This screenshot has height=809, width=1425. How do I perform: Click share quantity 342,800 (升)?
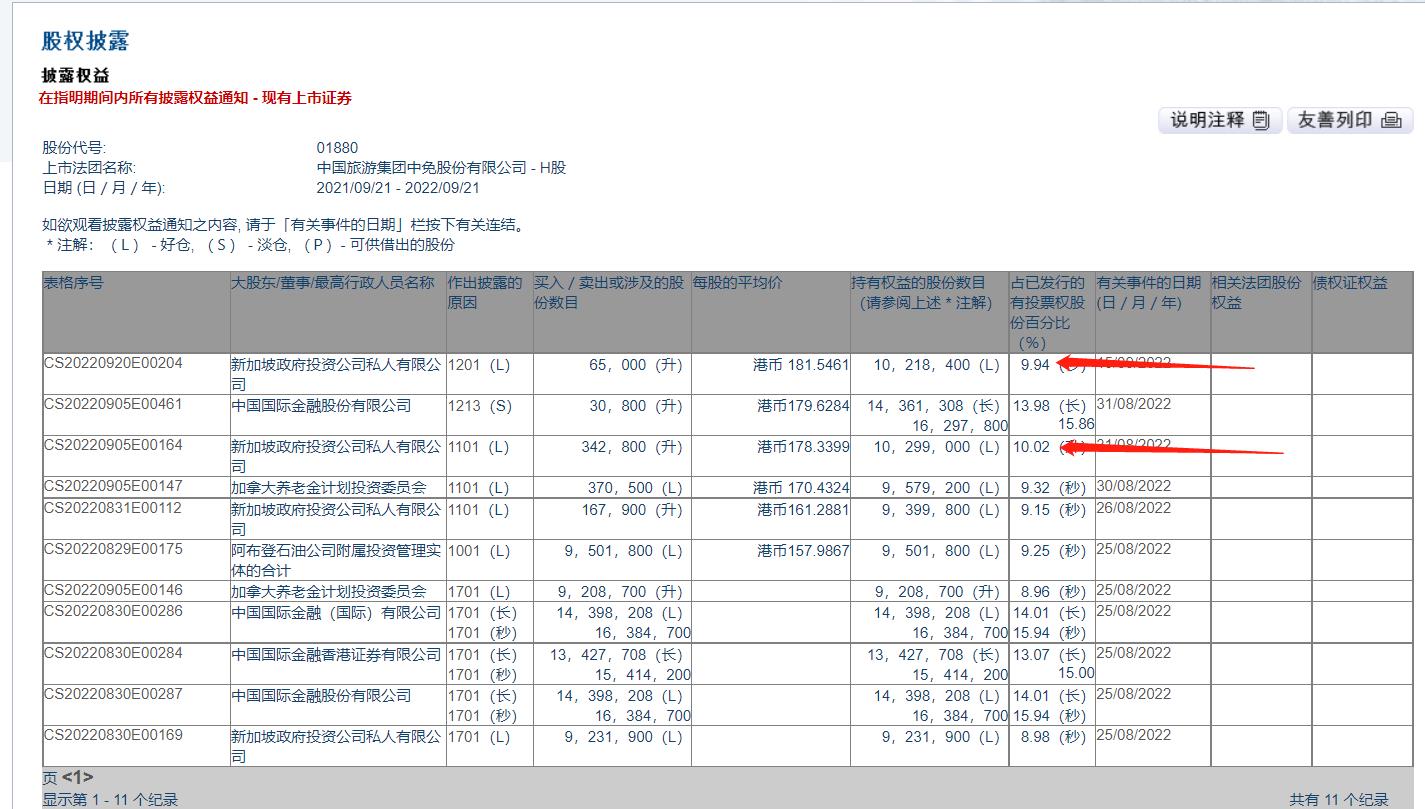pyautogui.click(x=631, y=447)
